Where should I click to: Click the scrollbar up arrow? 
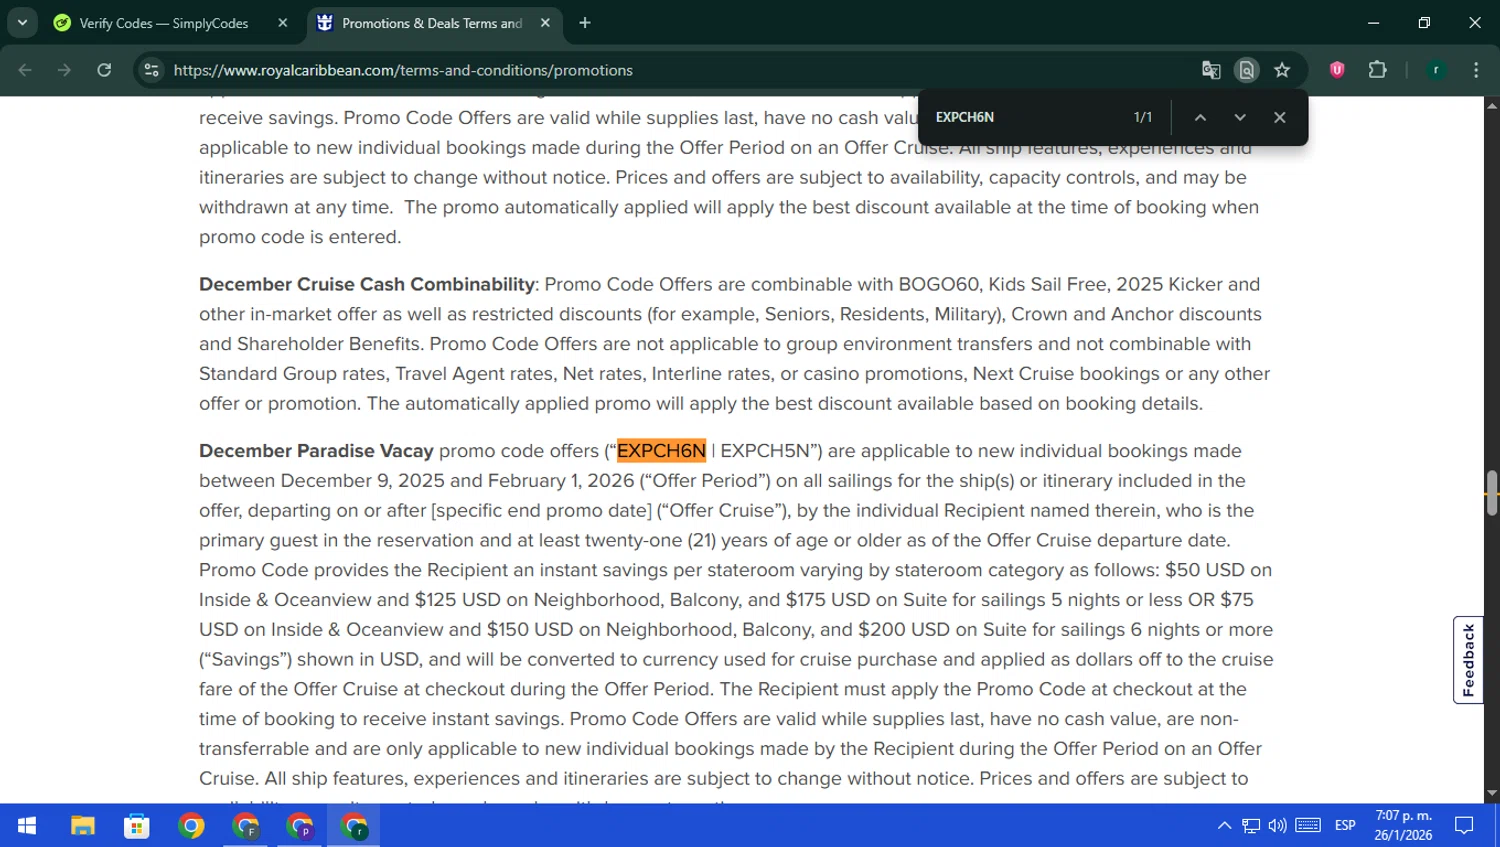(1492, 105)
